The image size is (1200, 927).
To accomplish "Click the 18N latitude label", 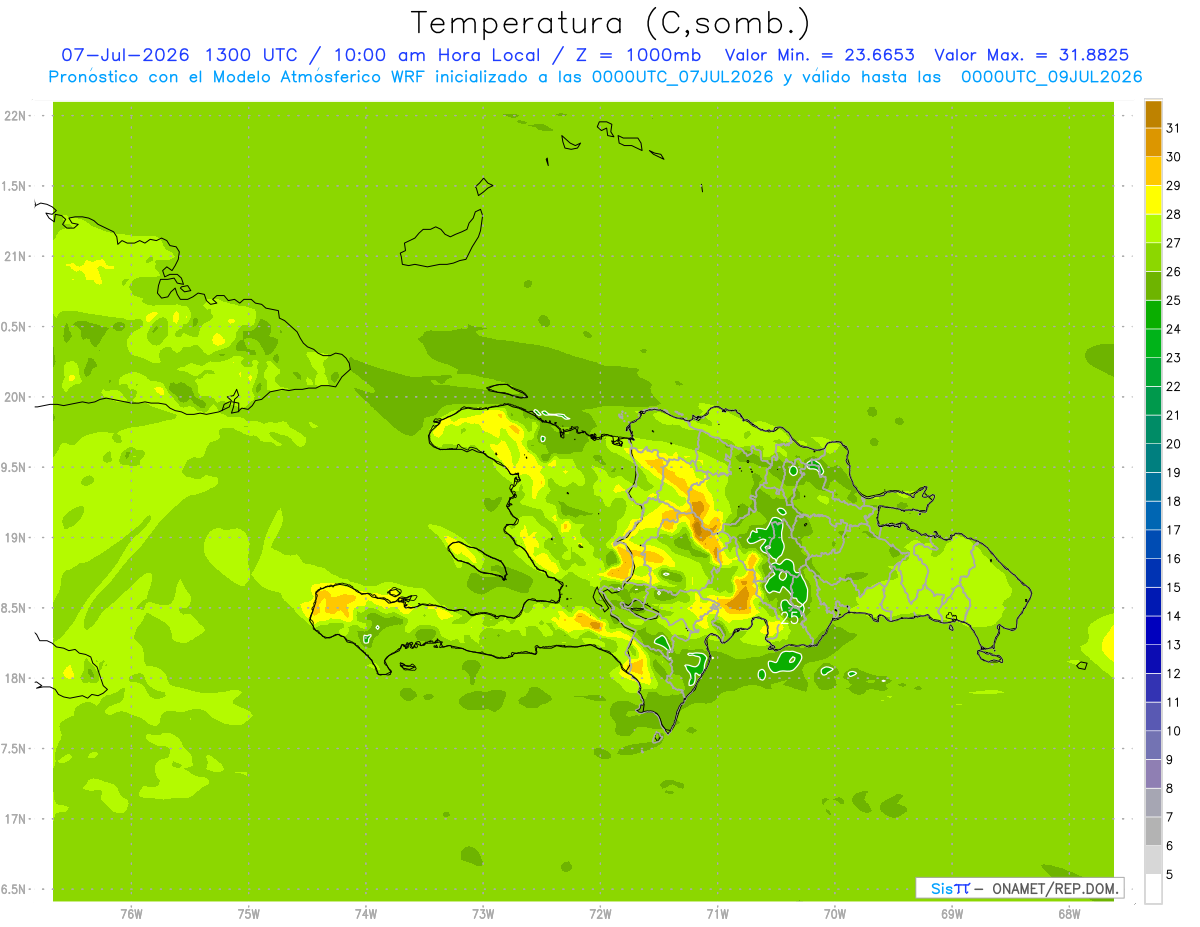I will coord(14,678).
